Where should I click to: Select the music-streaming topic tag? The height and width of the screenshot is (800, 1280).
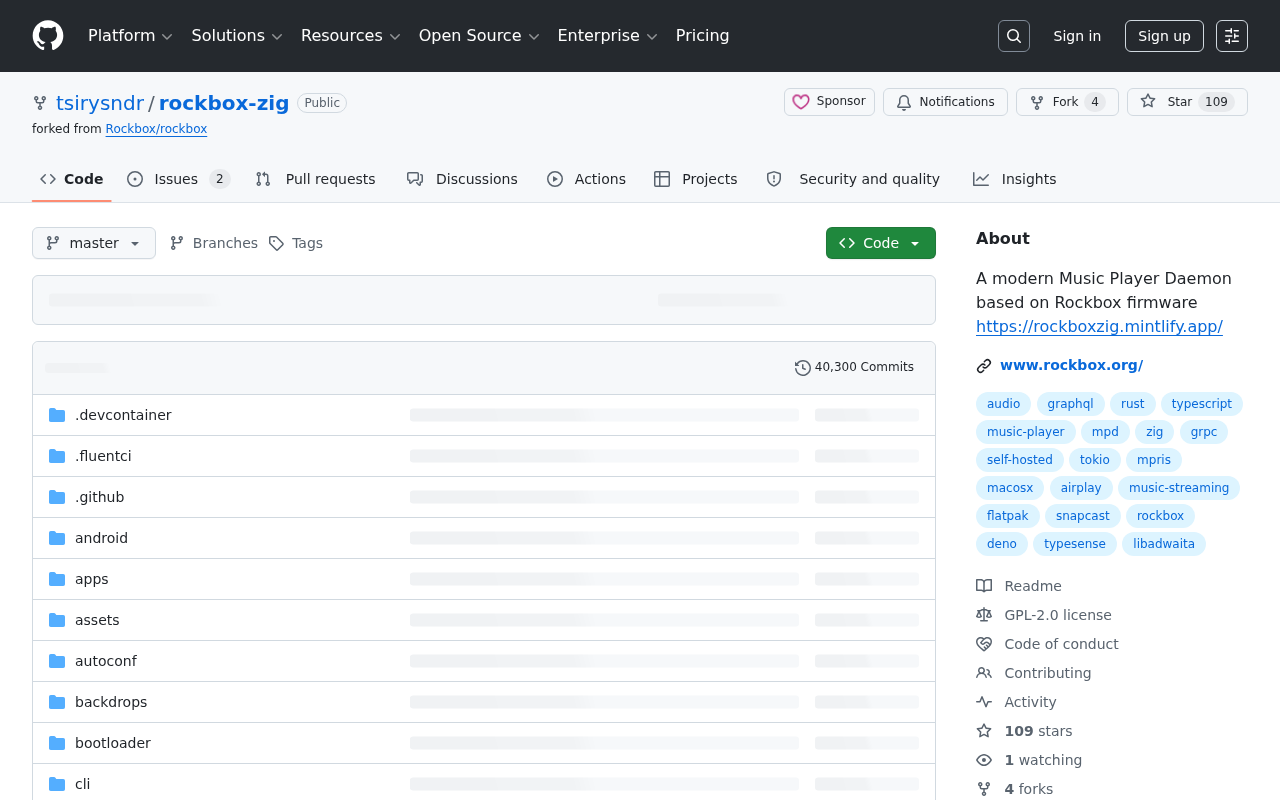coord(1178,488)
